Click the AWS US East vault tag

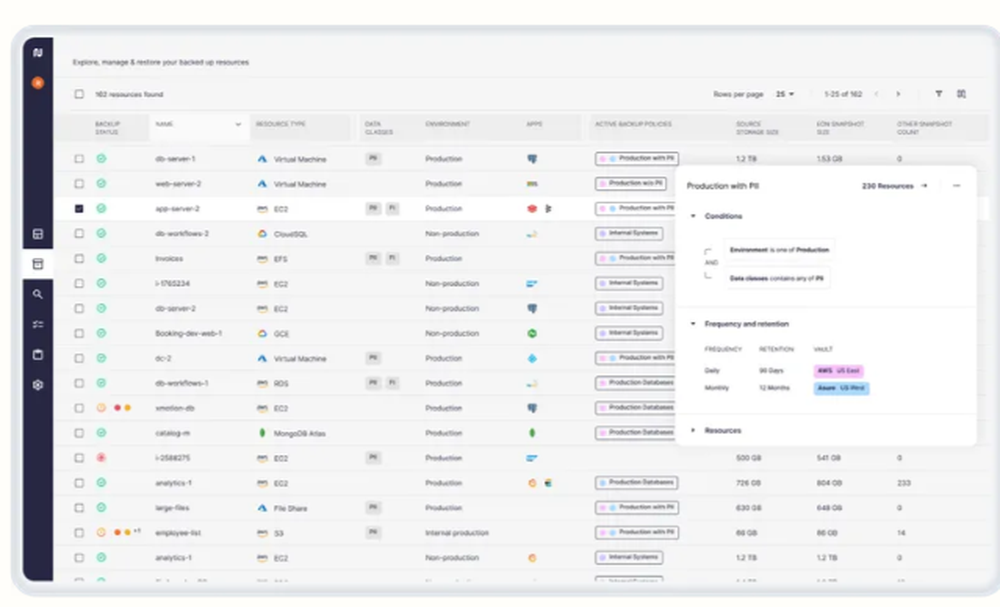click(x=839, y=370)
